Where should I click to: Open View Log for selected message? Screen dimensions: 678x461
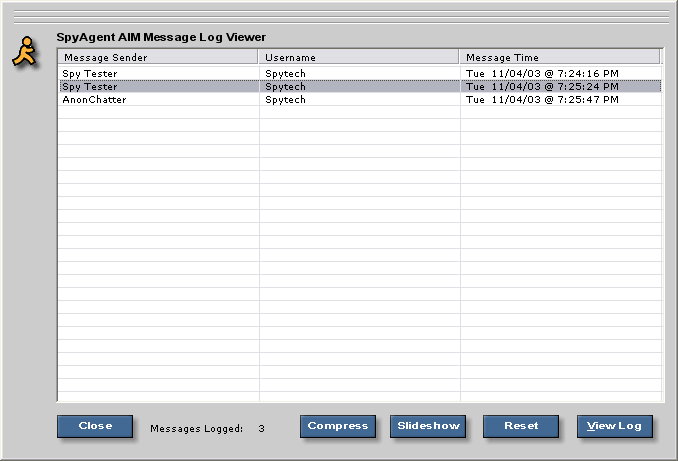point(614,426)
